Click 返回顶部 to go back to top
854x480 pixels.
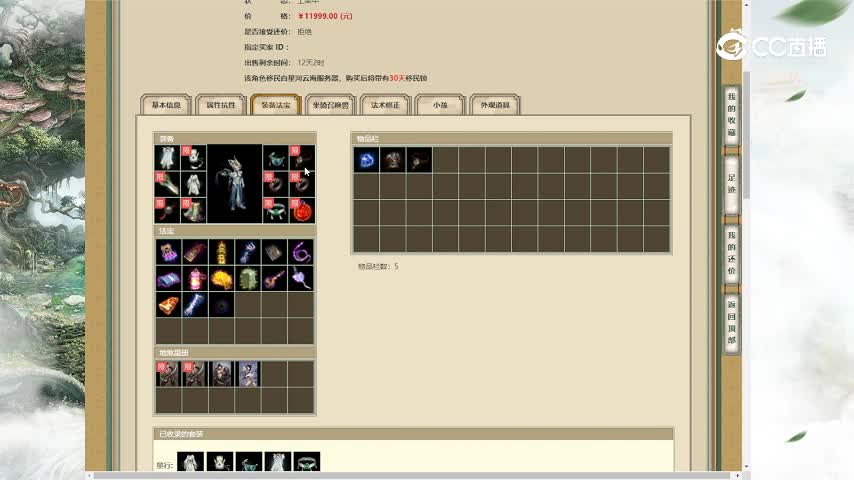(x=731, y=322)
